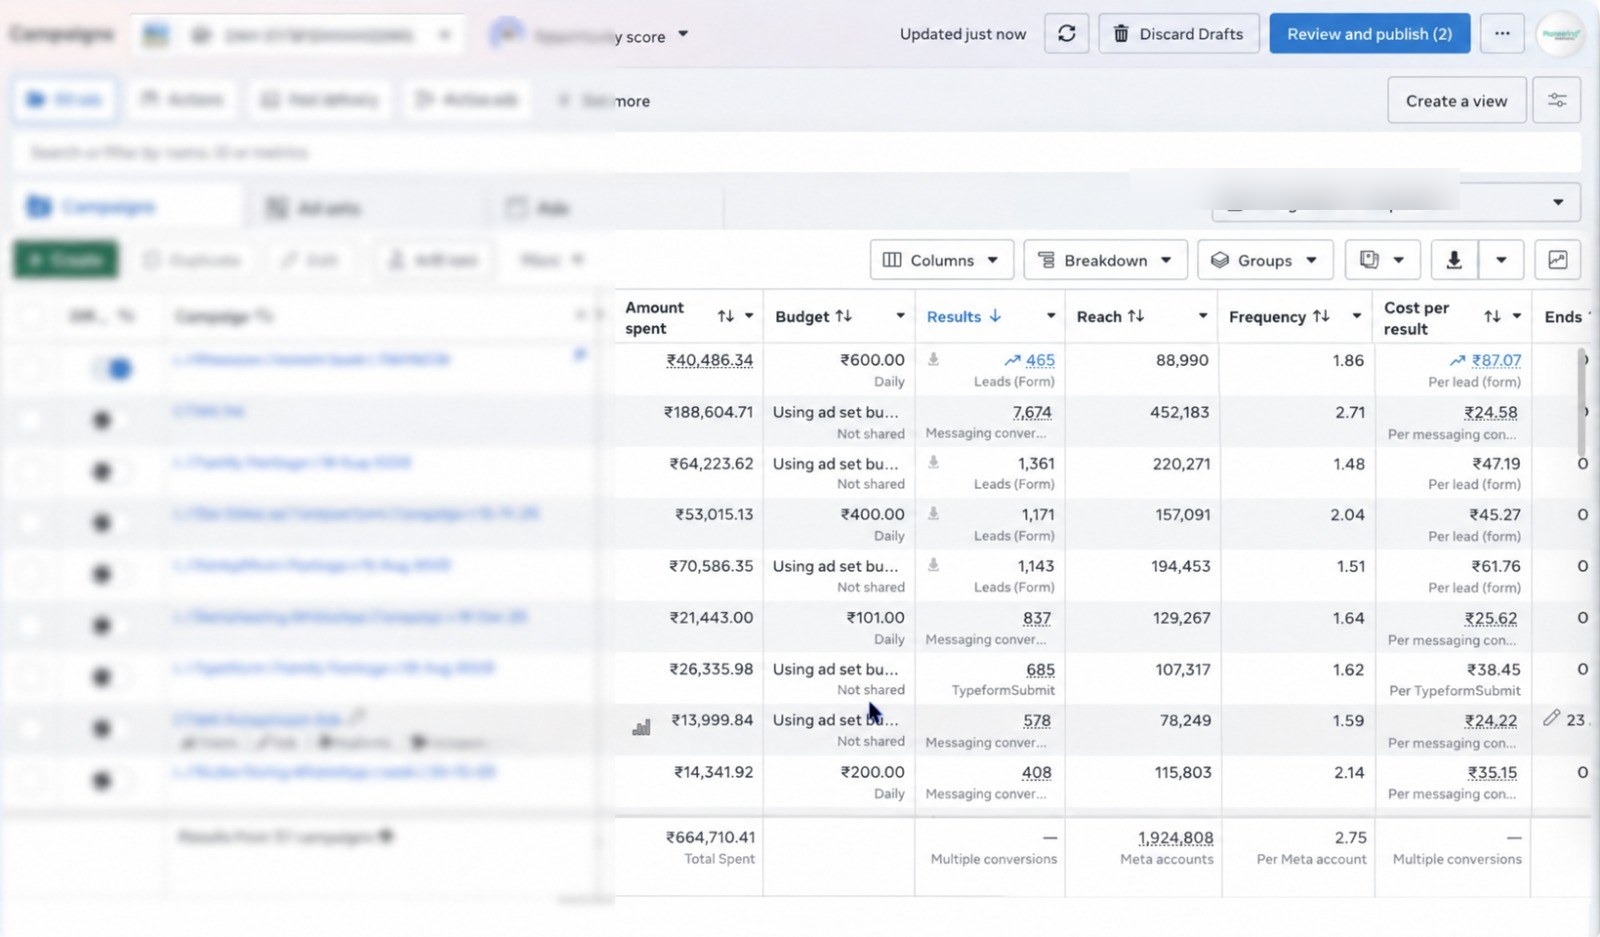This screenshot has width=1600, height=937.
Task: Sort by the Amount spent column arrows
Action: click(x=726, y=317)
